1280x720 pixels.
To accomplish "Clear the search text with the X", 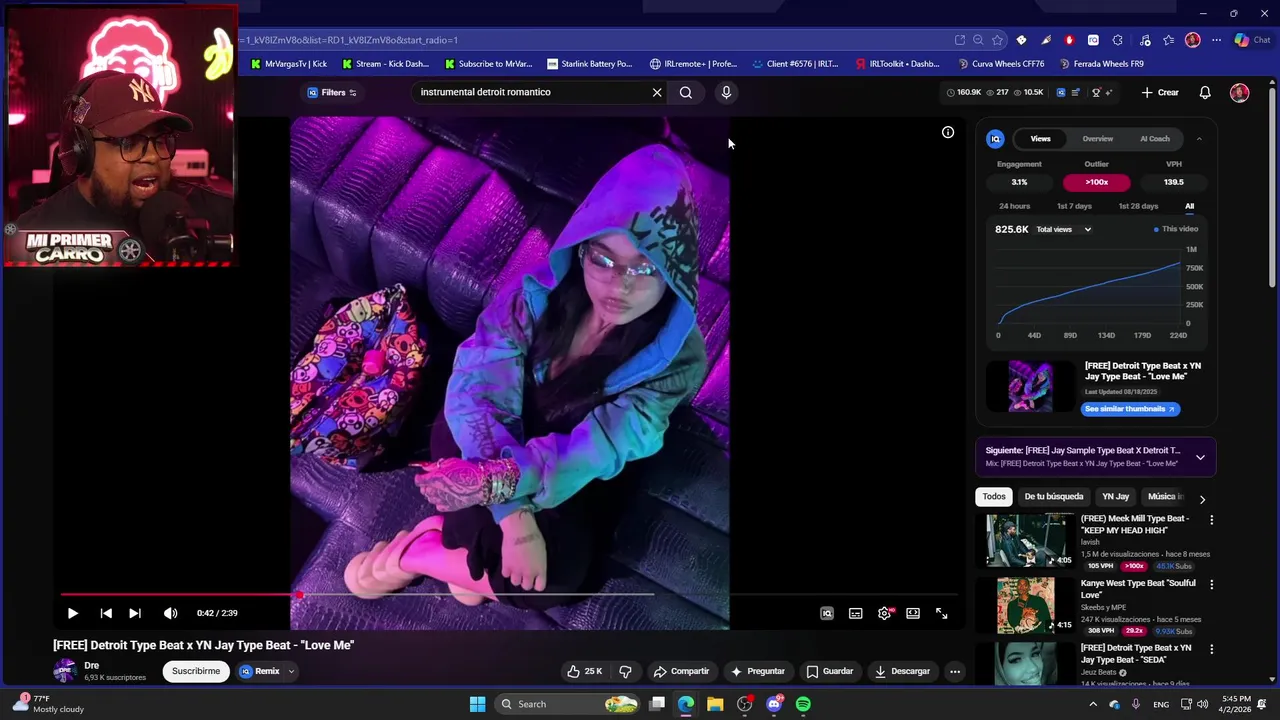I will (x=657, y=92).
